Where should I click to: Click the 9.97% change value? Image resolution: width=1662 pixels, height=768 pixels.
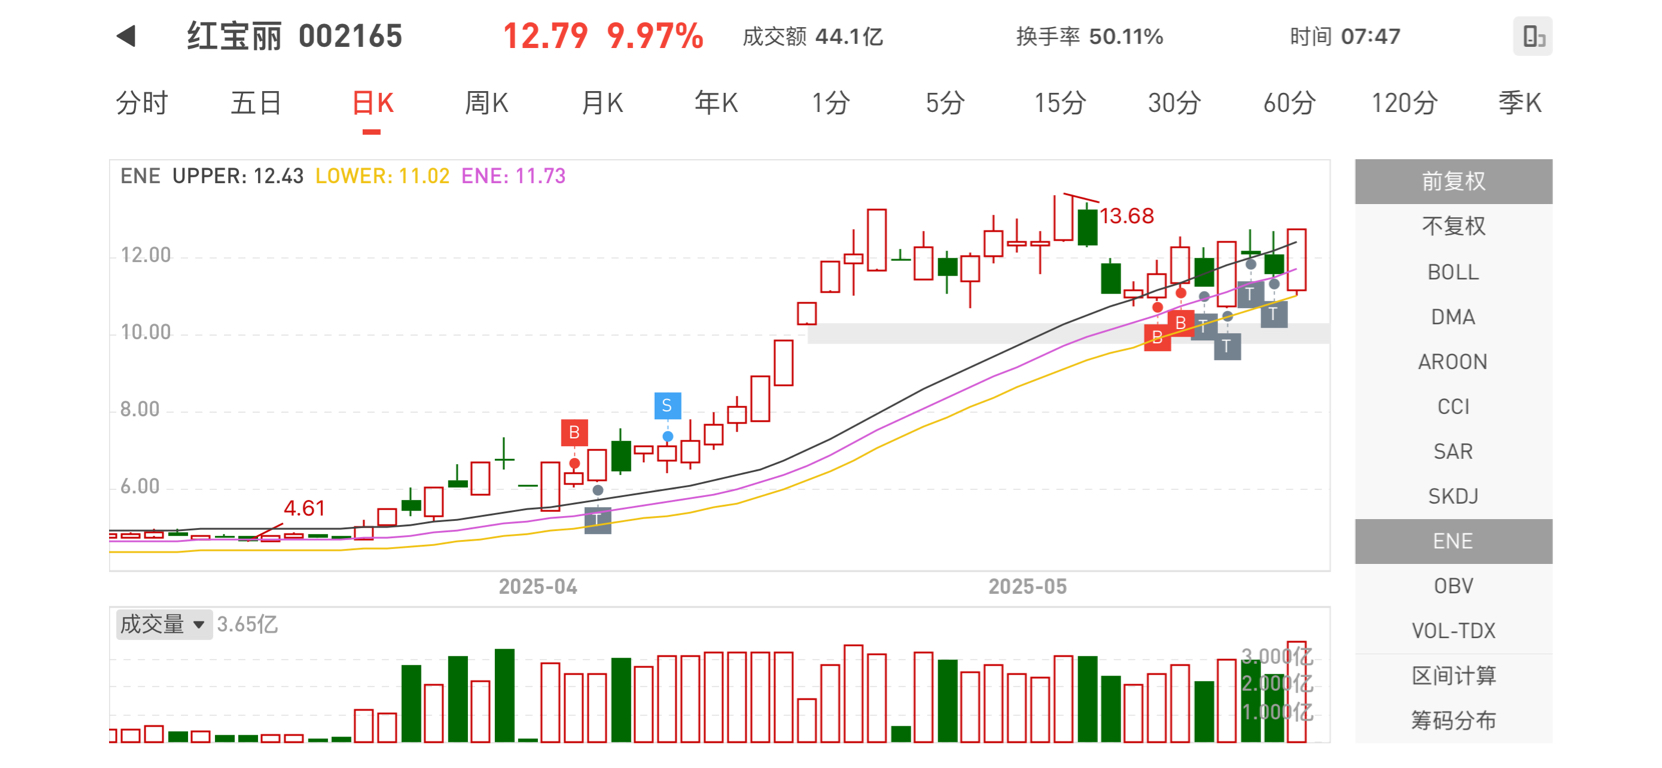pyautogui.click(x=655, y=37)
